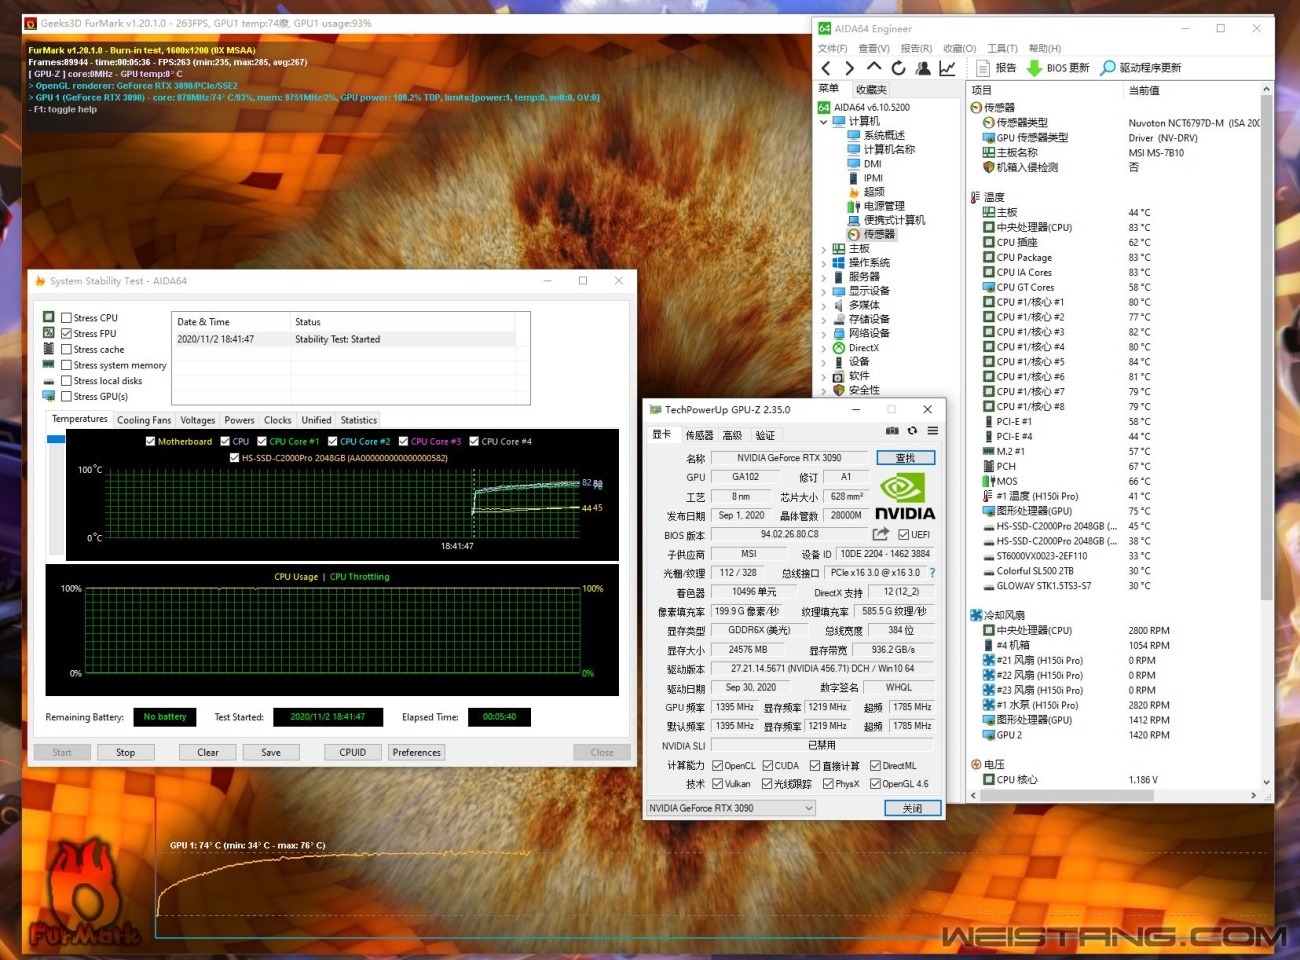Image resolution: width=1300 pixels, height=960 pixels.
Task: Open the 传感器 tab in GPU-Z
Action: tap(699, 435)
